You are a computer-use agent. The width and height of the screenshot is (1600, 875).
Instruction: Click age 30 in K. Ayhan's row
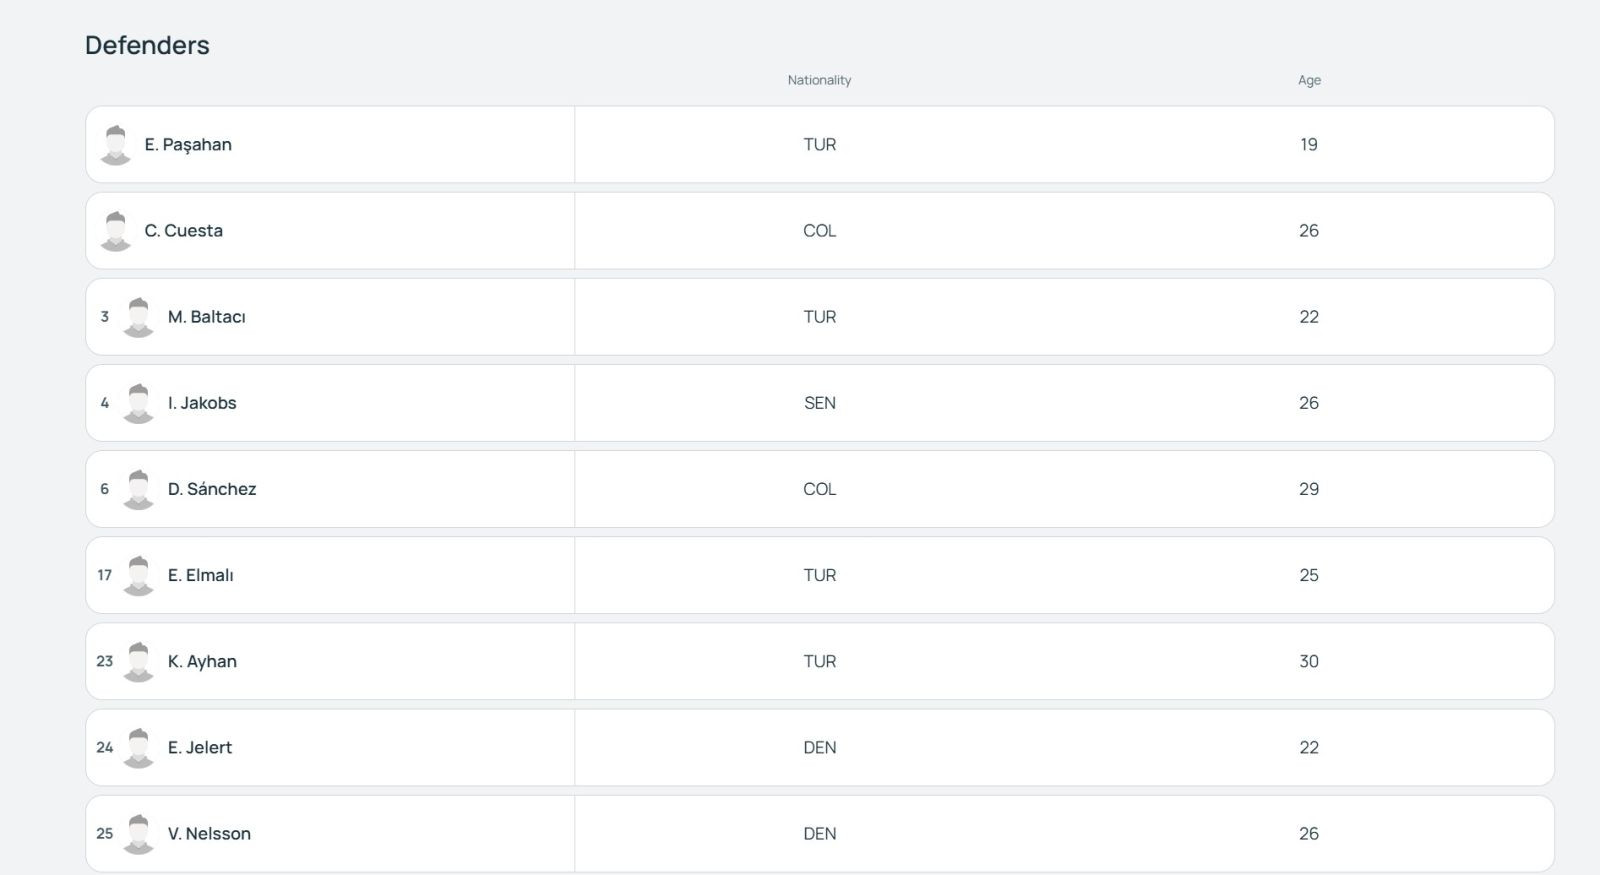pos(1309,661)
